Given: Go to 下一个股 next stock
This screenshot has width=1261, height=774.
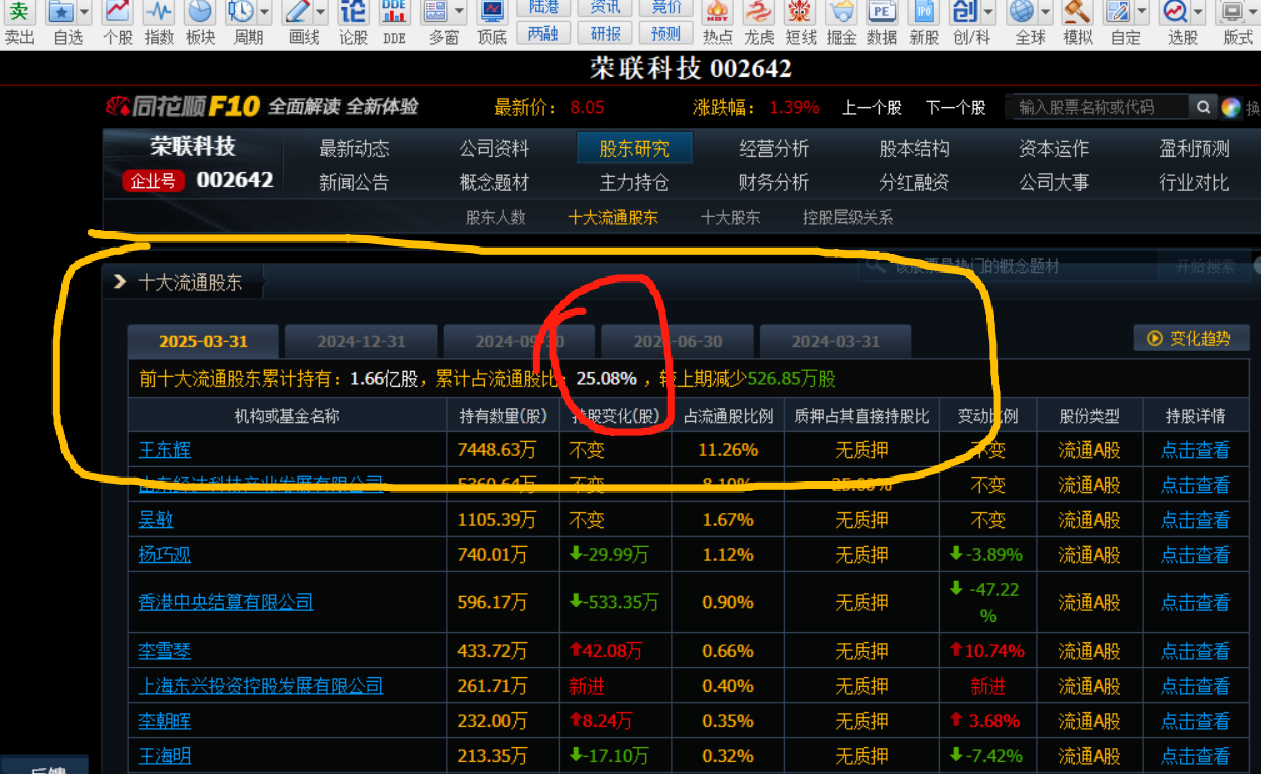Looking at the screenshot, I should 955,108.
